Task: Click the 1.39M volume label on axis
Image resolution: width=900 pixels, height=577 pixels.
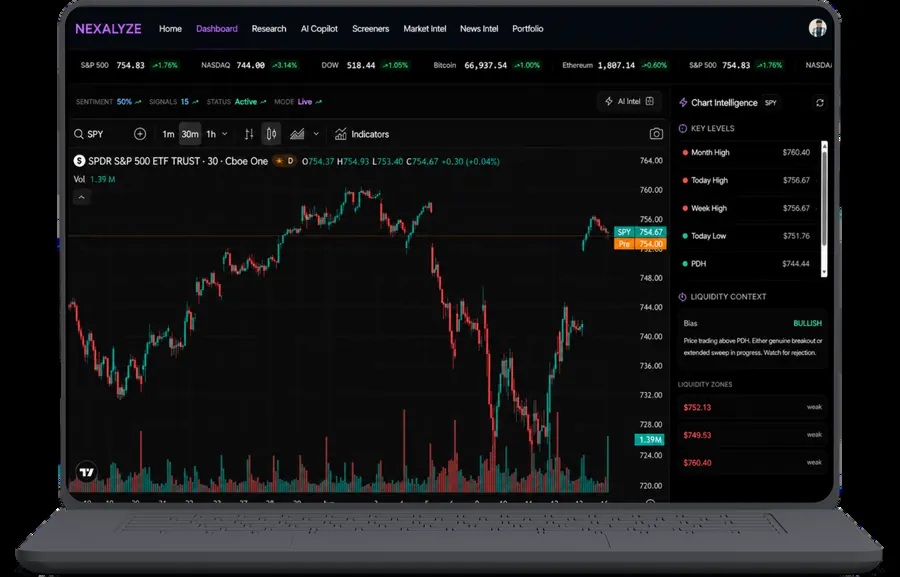Action: pyautogui.click(x=649, y=440)
